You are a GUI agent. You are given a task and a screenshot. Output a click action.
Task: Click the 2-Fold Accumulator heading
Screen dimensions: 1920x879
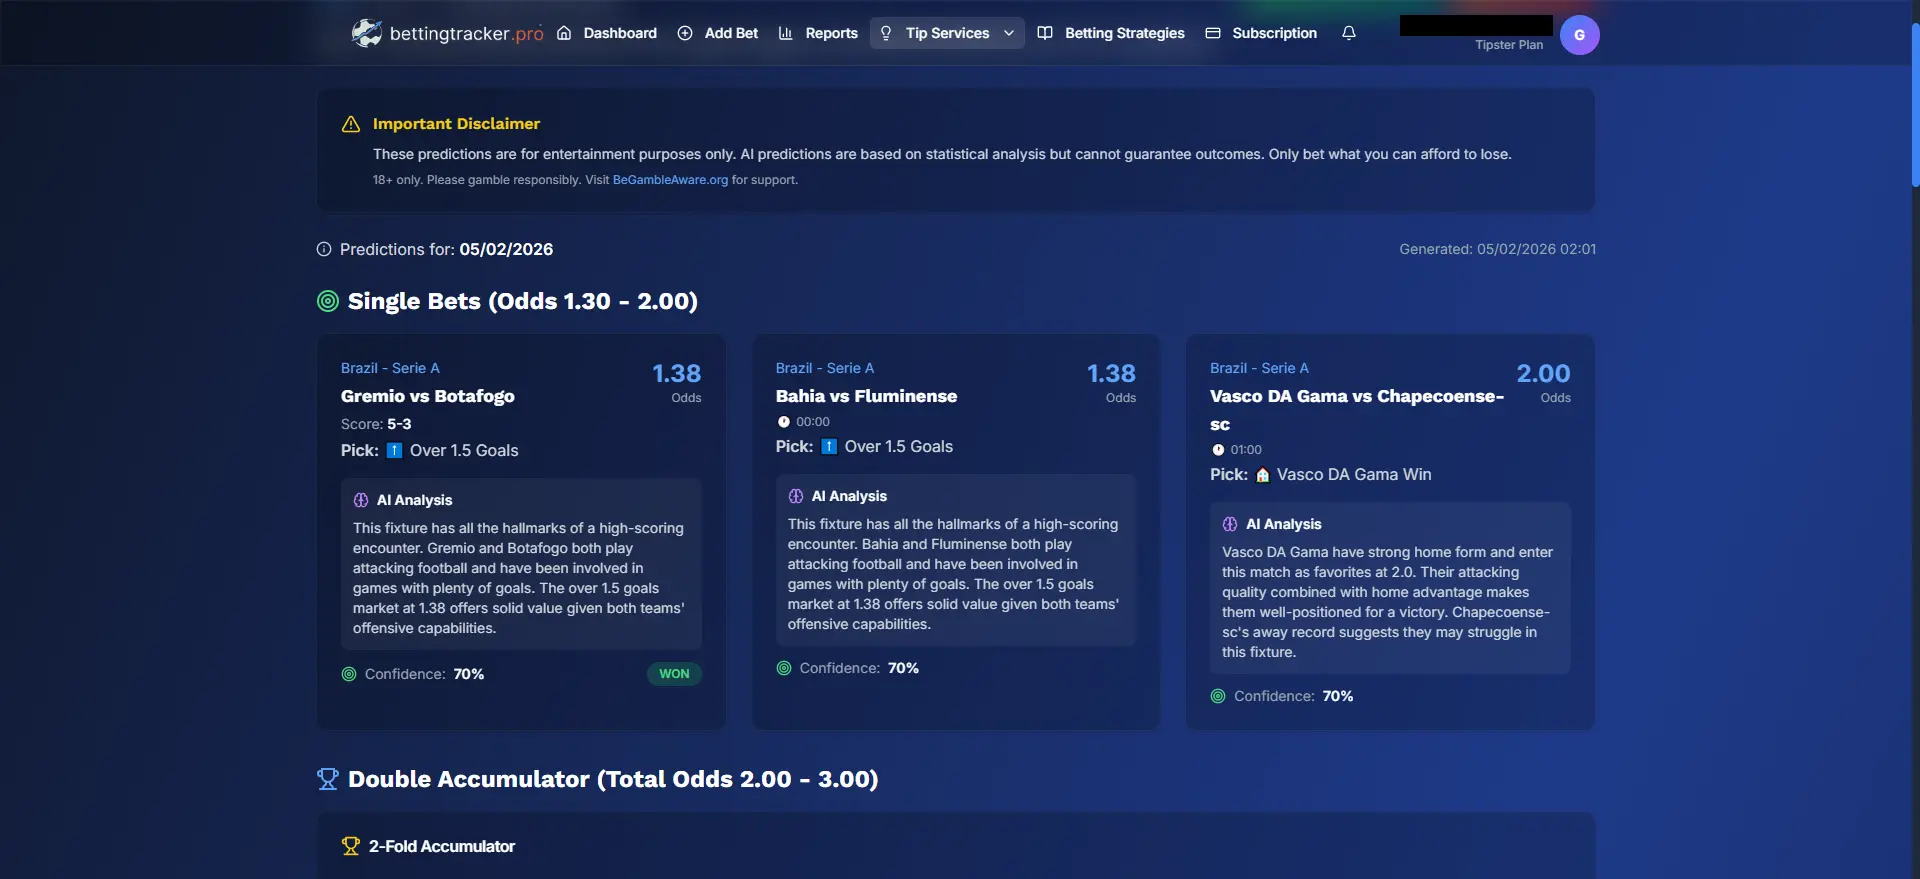click(x=442, y=846)
